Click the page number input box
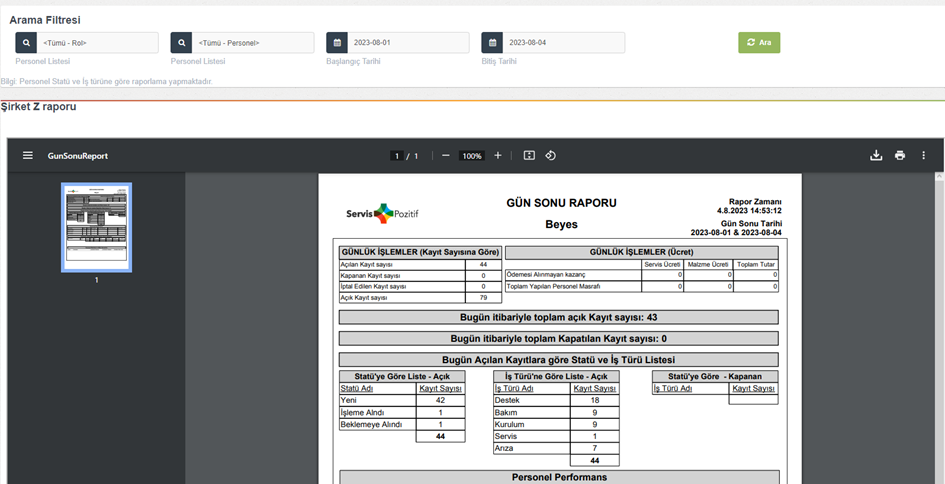The image size is (945, 484). pos(397,156)
